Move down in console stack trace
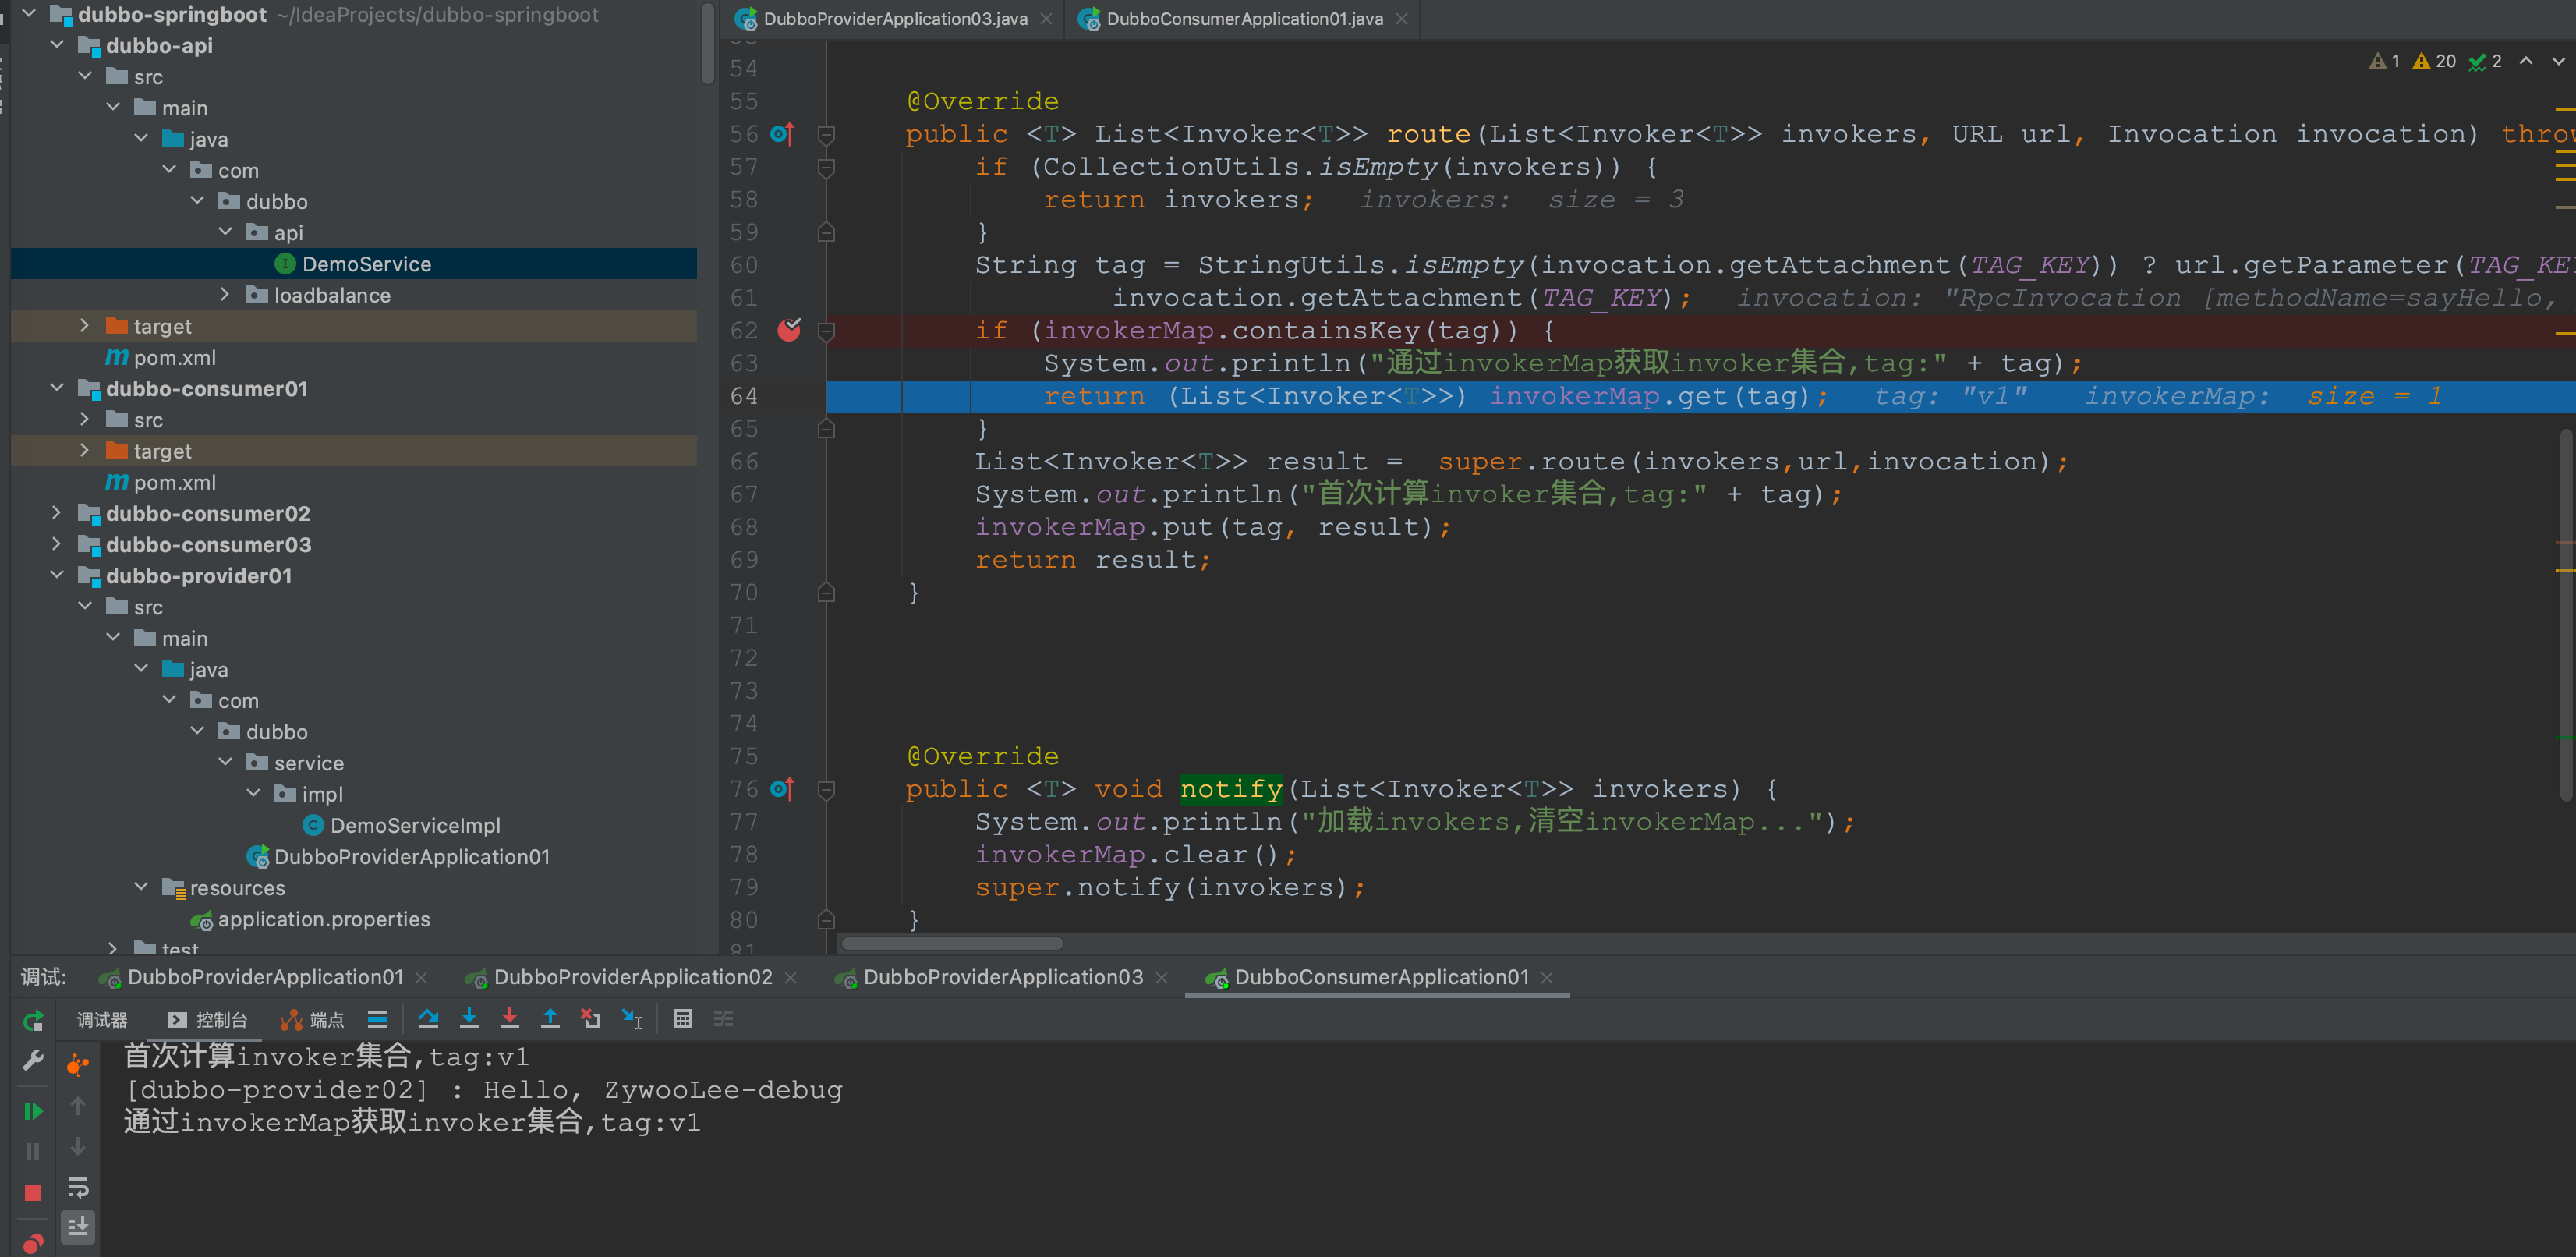2576x1257 pixels. [x=78, y=1146]
